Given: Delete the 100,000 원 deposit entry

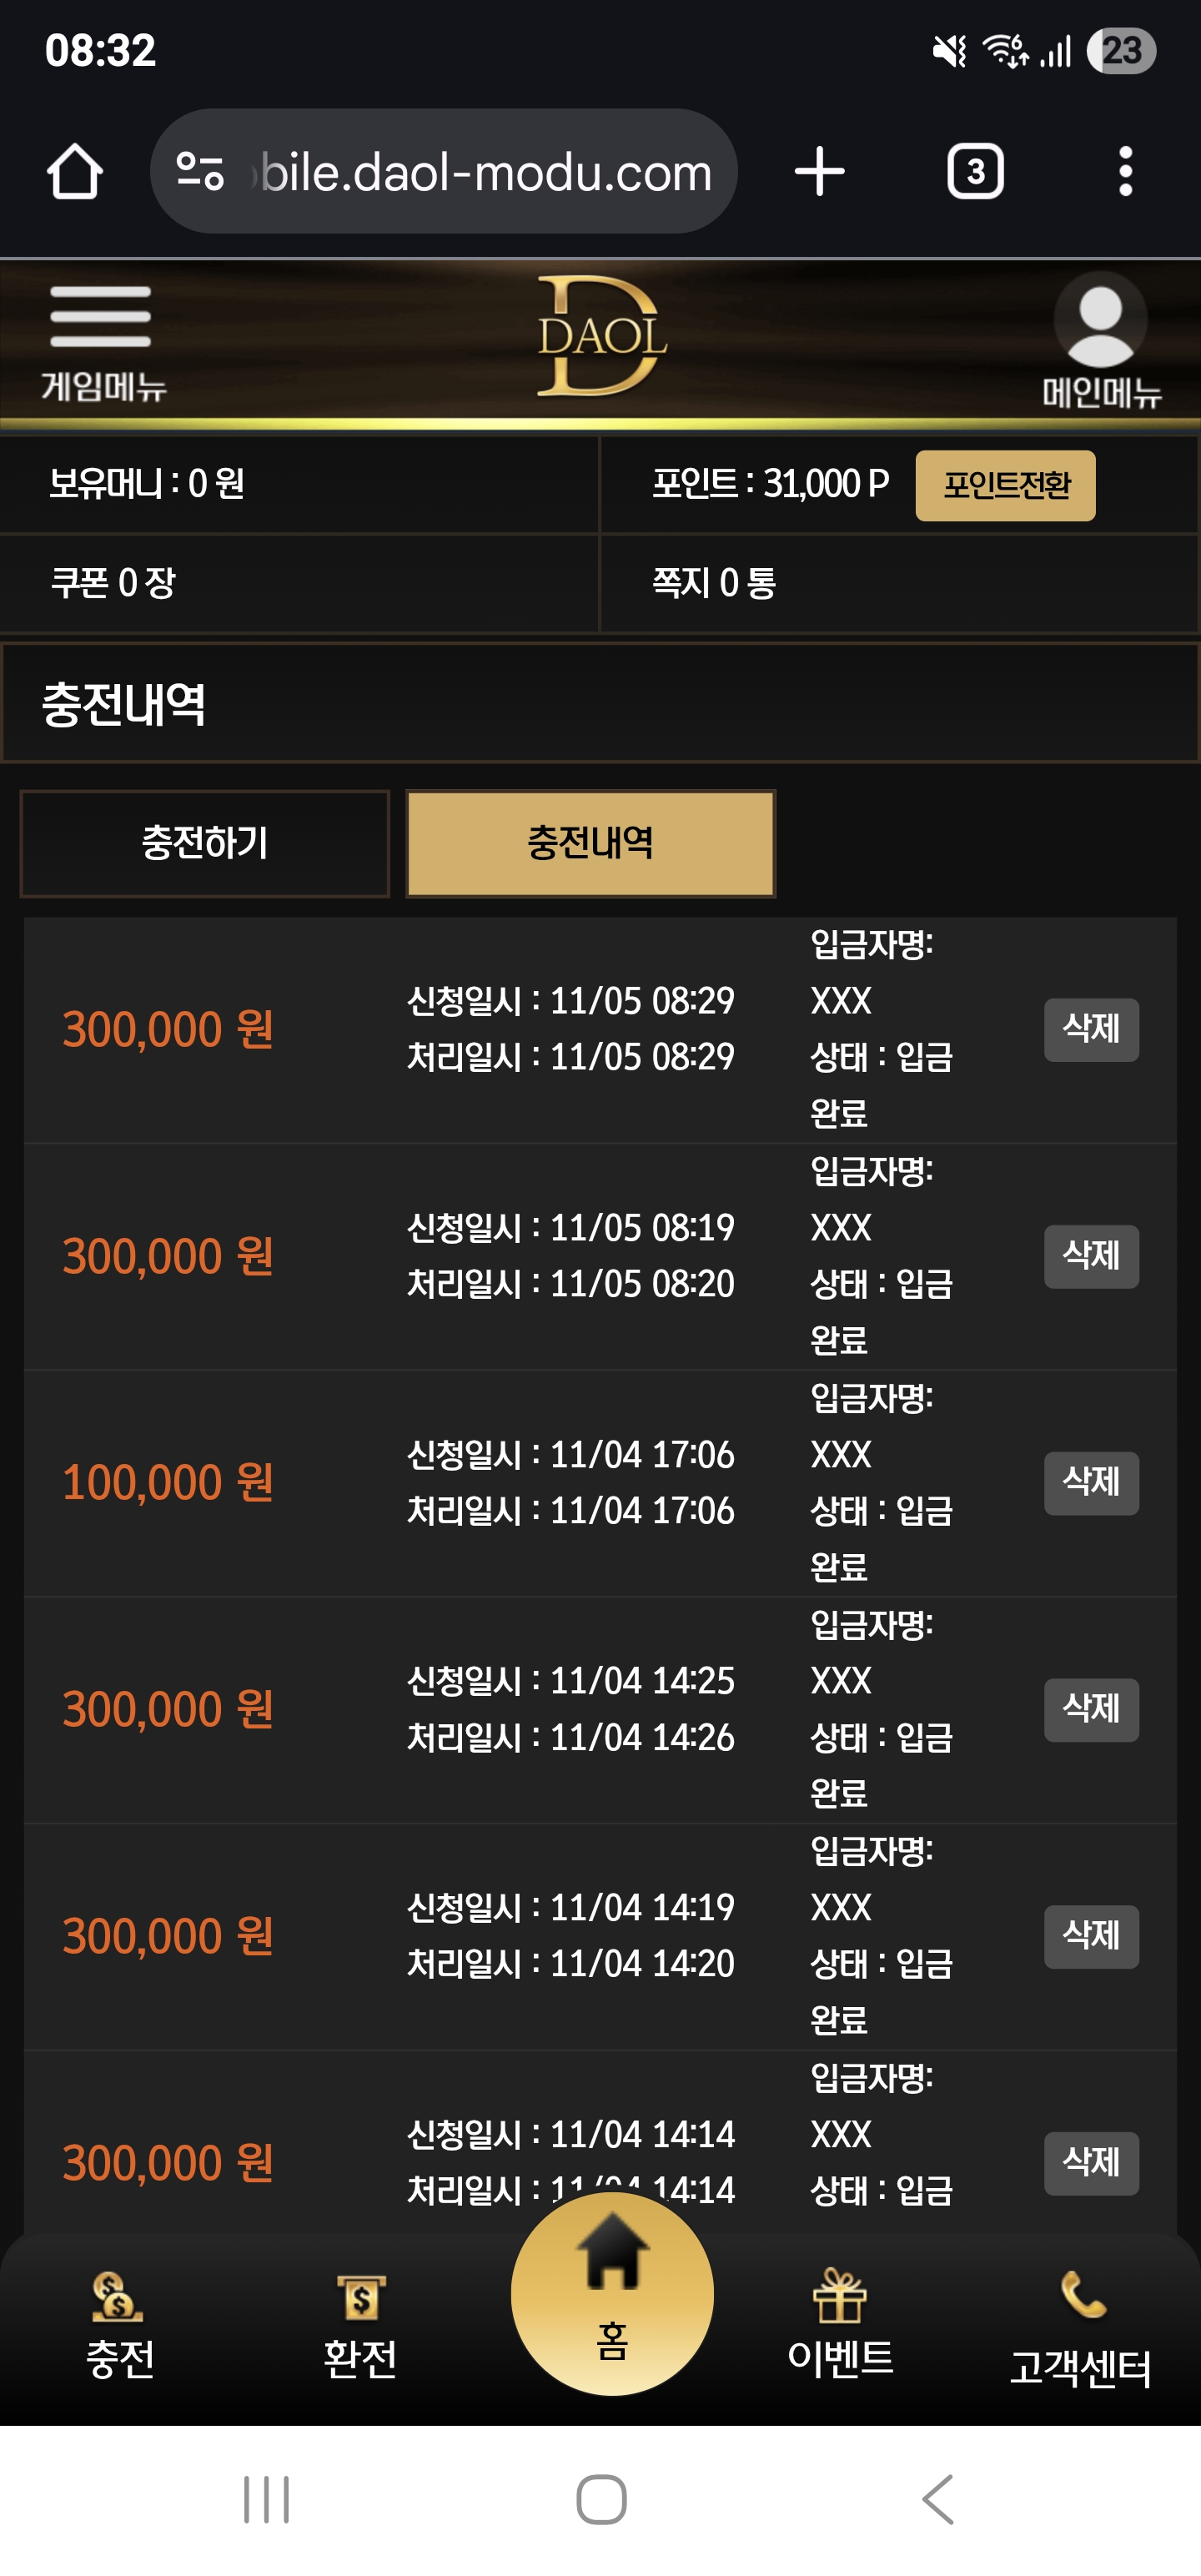Looking at the screenshot, I should point(1091,1482).
